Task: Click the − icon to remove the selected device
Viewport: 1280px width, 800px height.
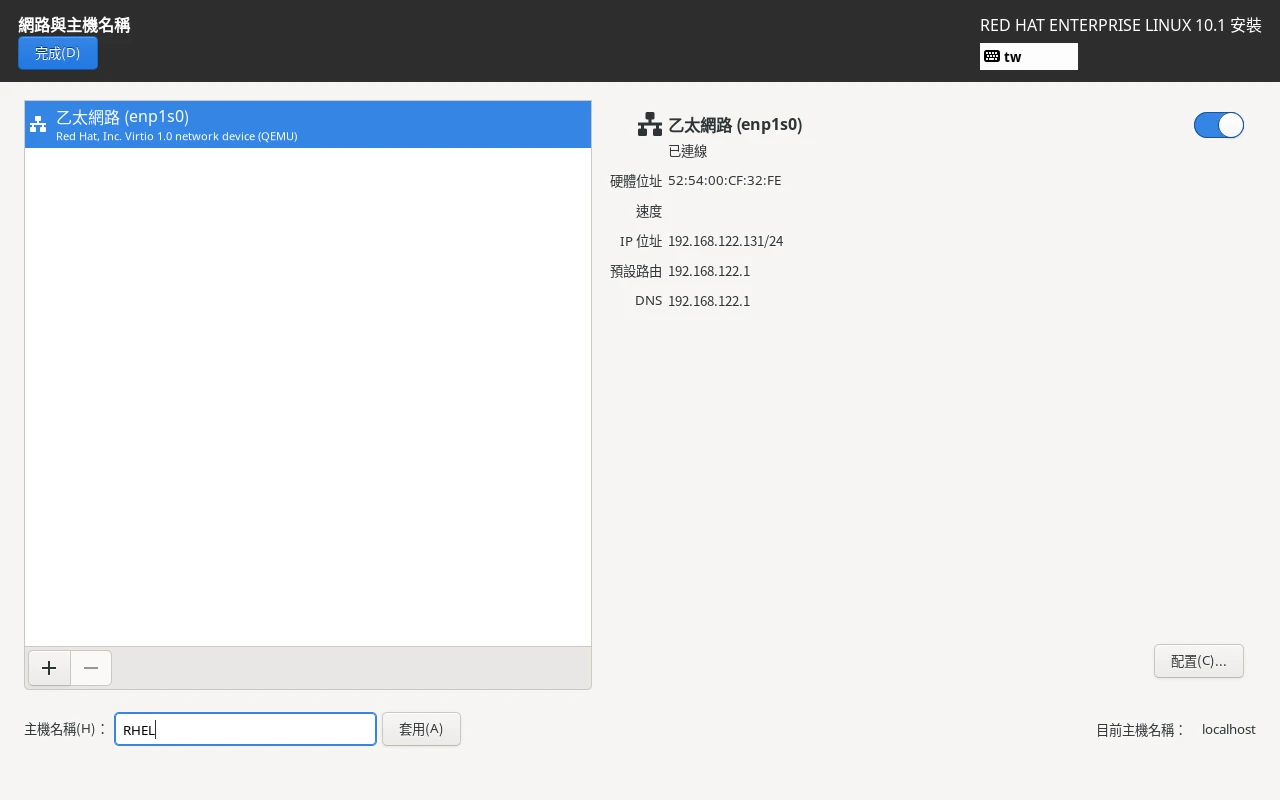Action: coord(91,668)
